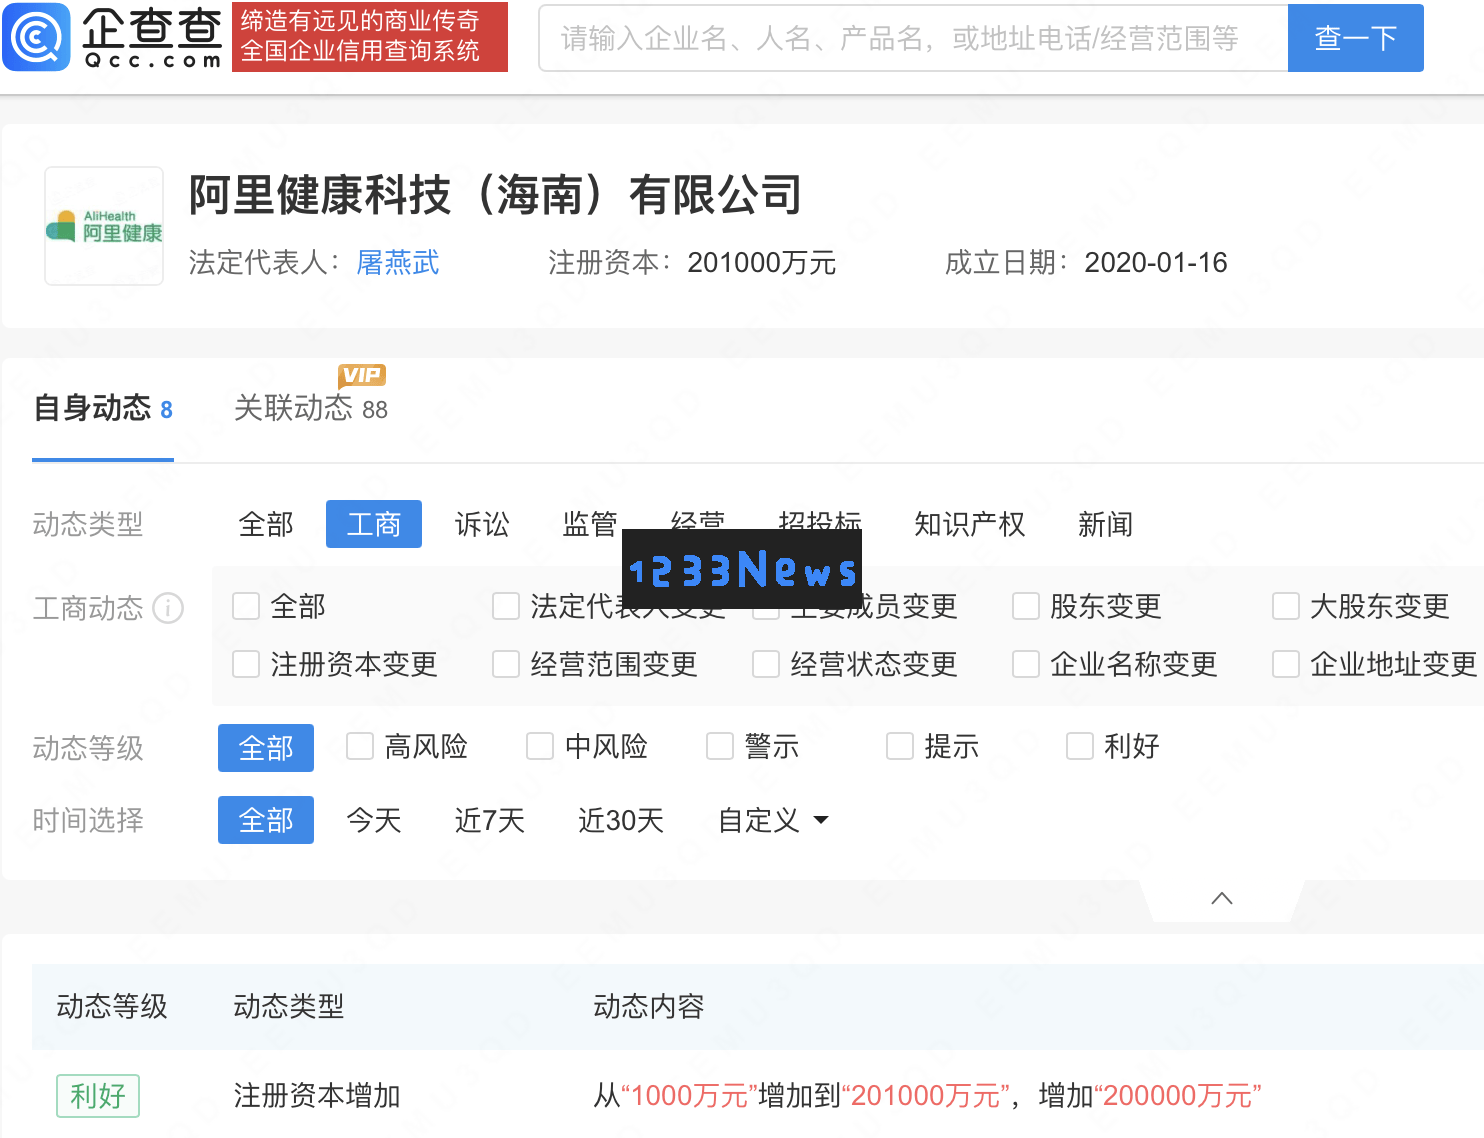This screenshot has height=1138, width=1484.
Task: Select 全部 under 动态类型
Action: point(266,524)
